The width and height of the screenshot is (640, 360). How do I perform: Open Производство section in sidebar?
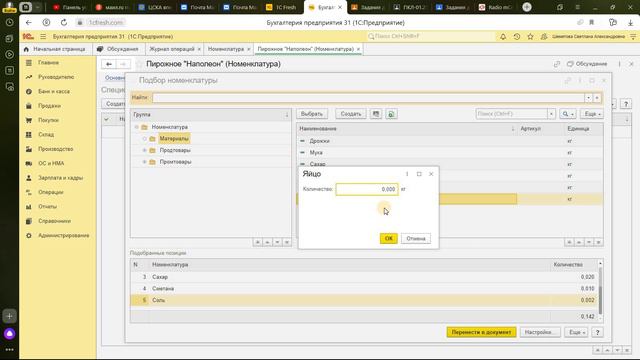(x=56, y=149)
